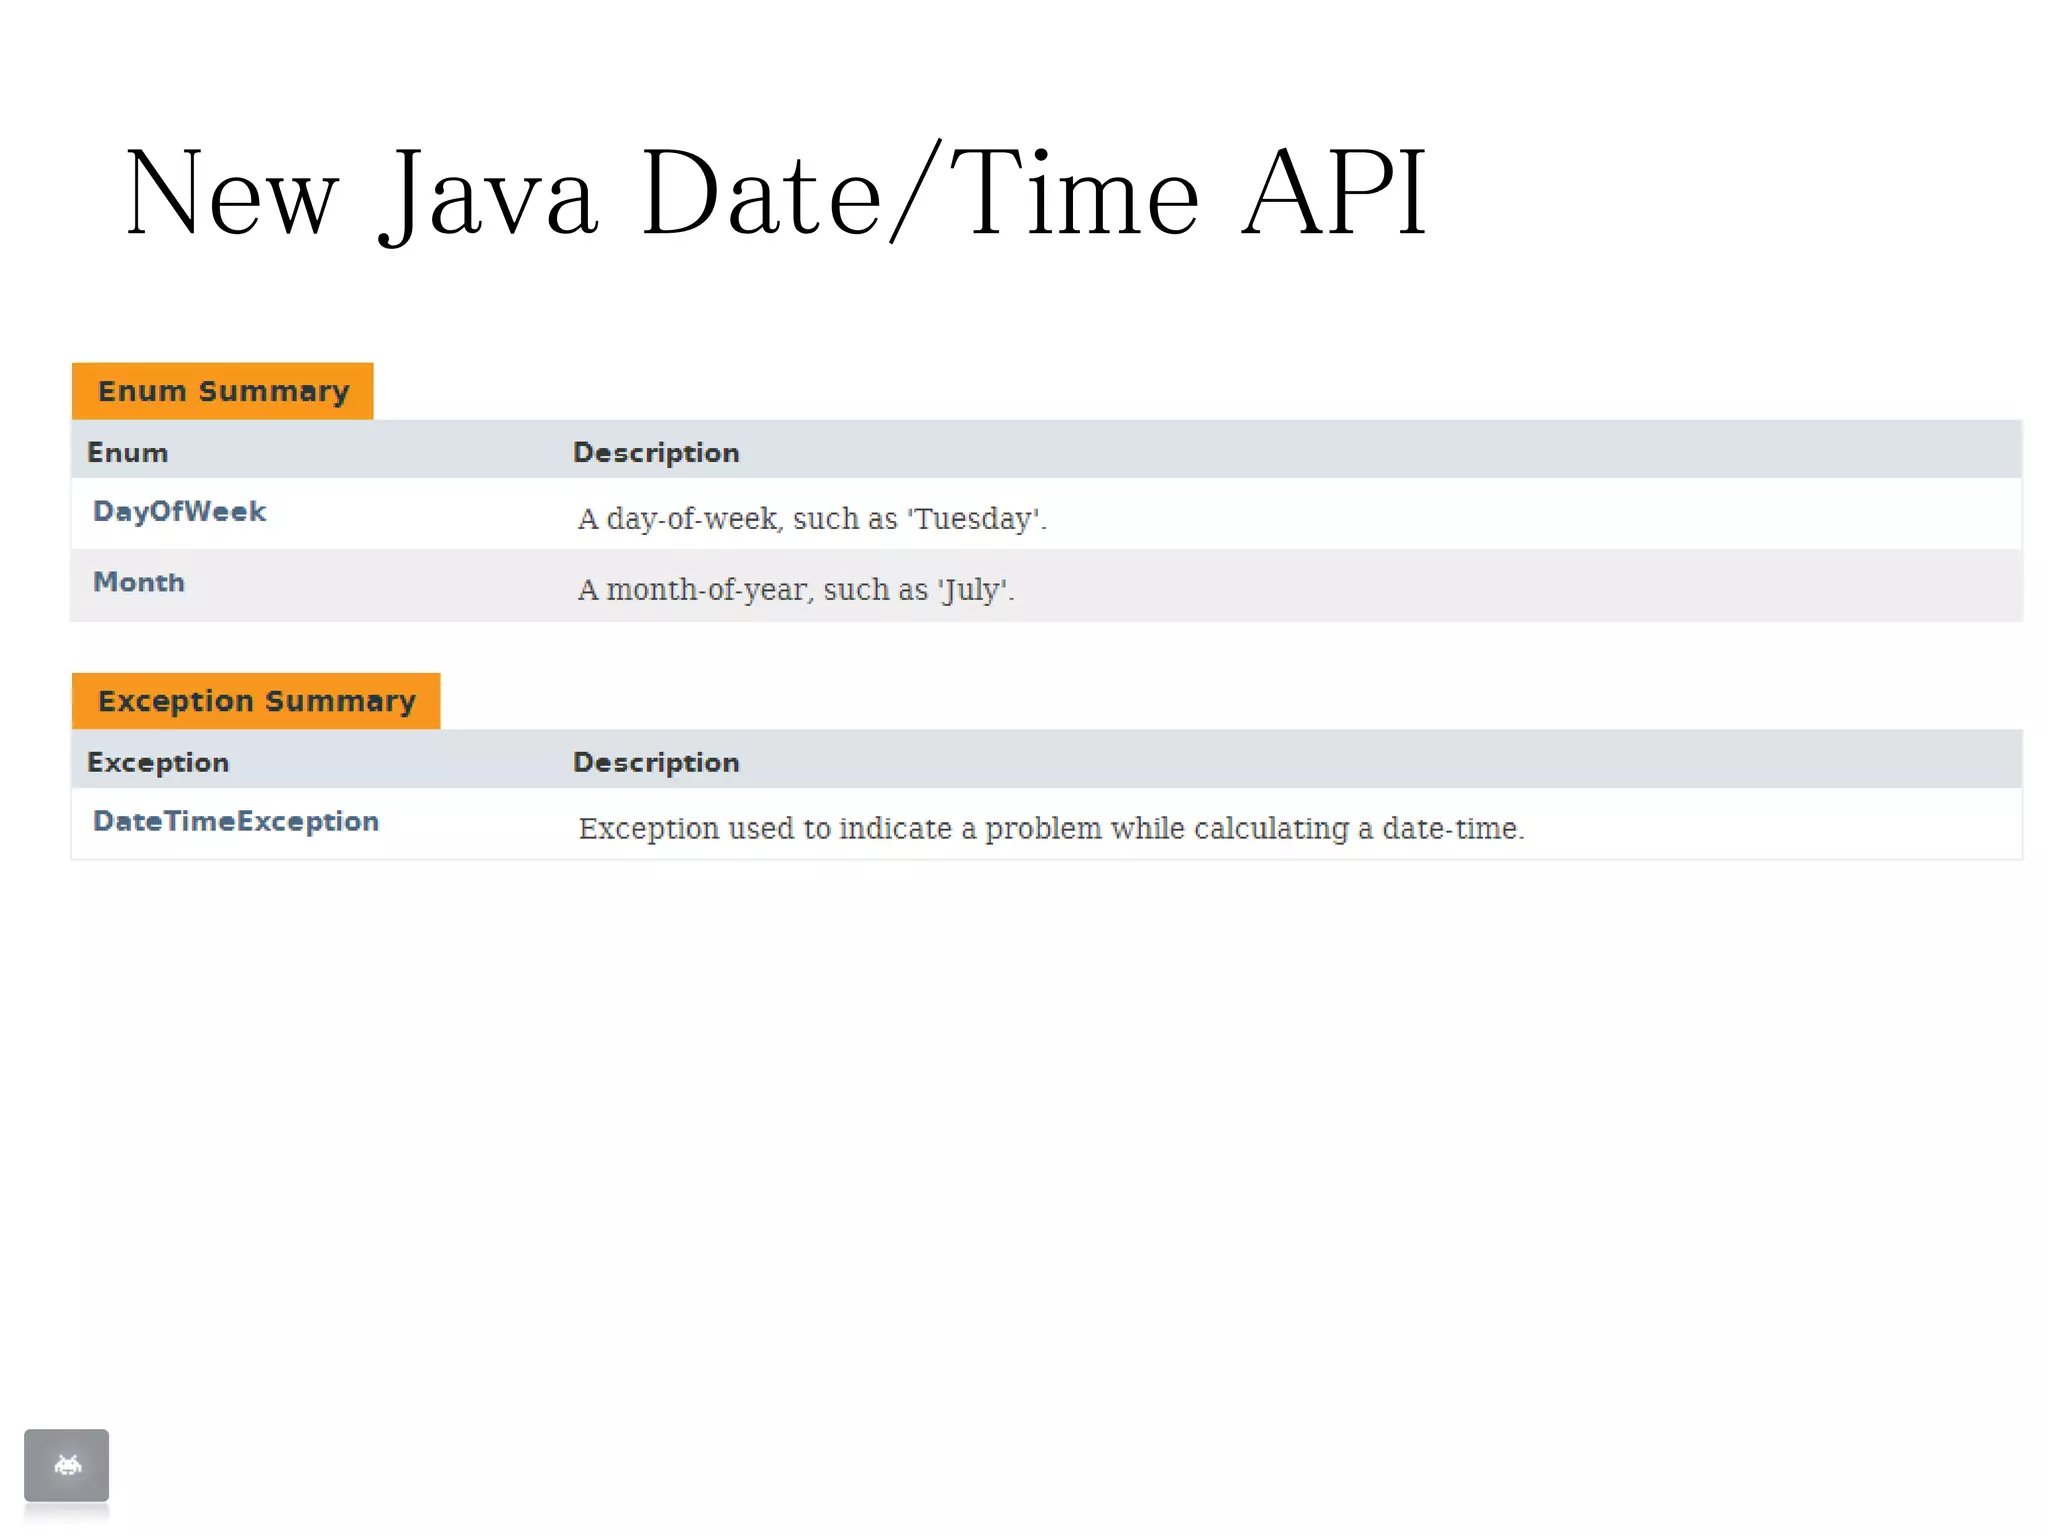Image resolution: width=2048 pixels, height=1536 pixels.
Task: Click 'Date/Time' in the slide title
Action: [920, 192]
